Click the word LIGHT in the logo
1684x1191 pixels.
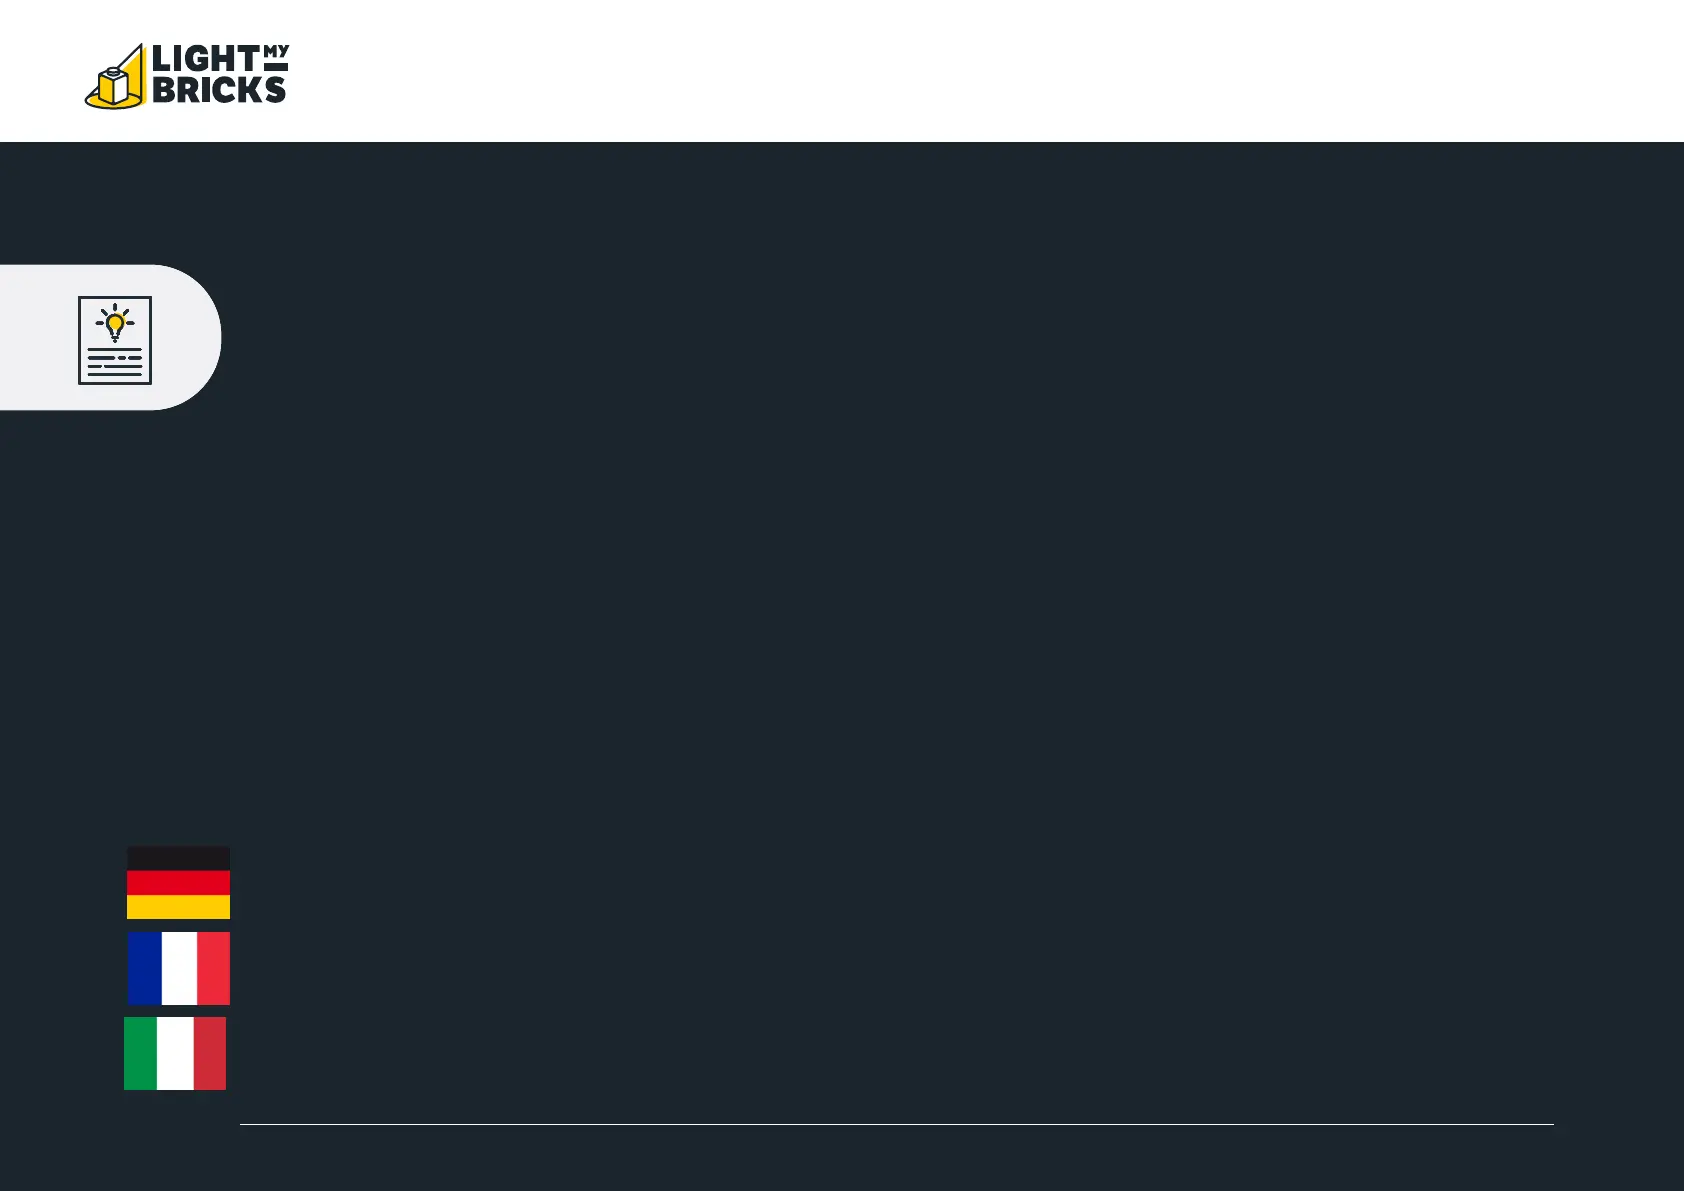(205, 59)
